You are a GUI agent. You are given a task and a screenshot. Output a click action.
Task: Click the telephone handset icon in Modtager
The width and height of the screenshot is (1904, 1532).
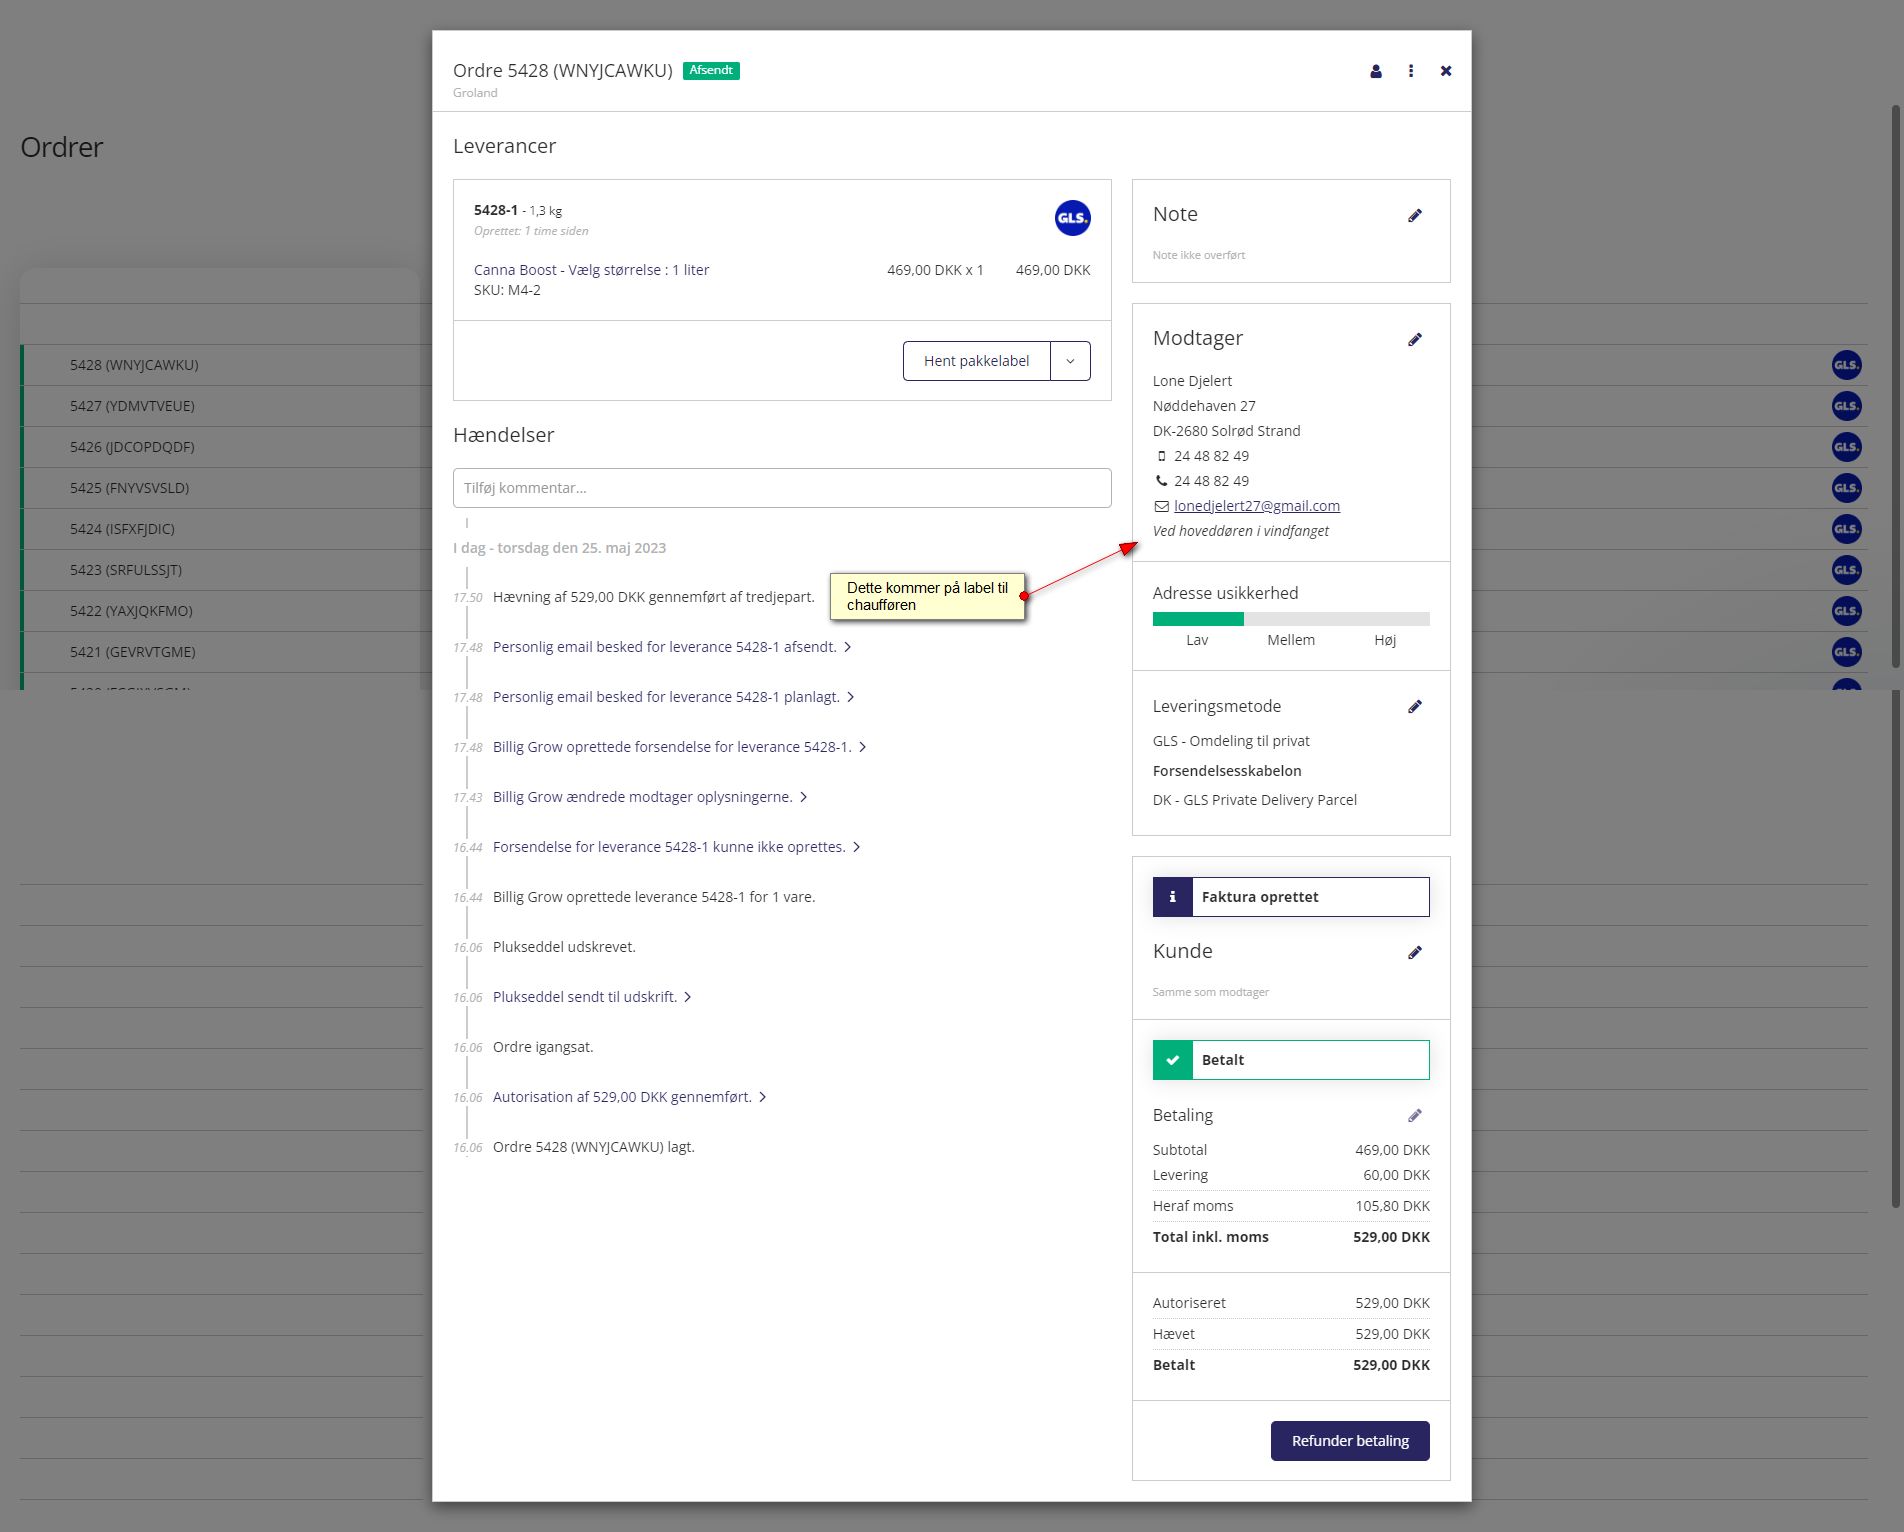pyautogui.click(x=1161, y=481)
